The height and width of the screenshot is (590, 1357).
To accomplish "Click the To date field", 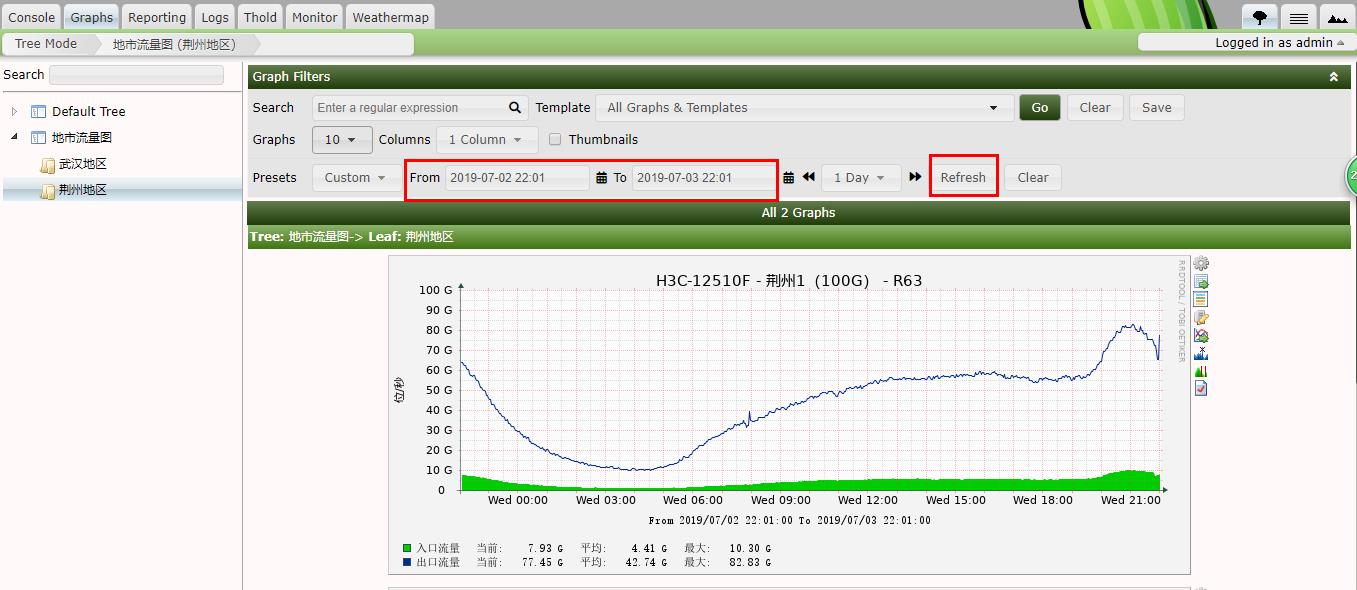I will (704, 178).
